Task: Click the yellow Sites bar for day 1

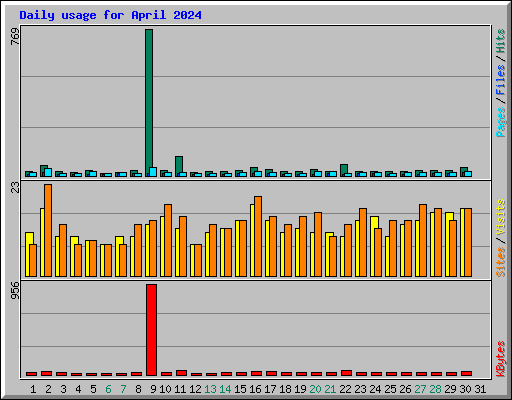Action: pyautogui.click(x=28, y=254)
